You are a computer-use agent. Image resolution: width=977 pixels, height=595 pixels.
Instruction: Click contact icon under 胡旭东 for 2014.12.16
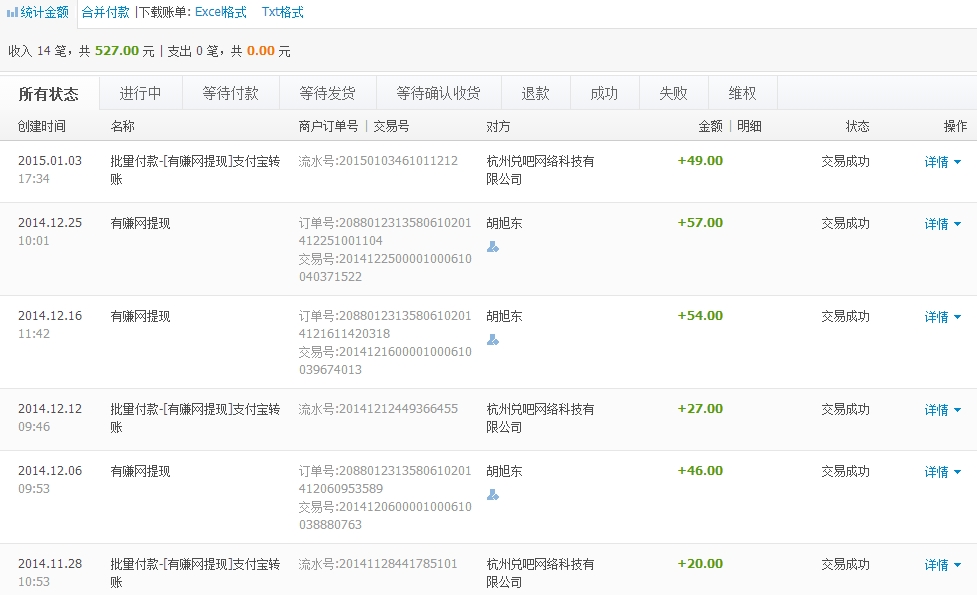pyautogui.click(x=493, y=340)
